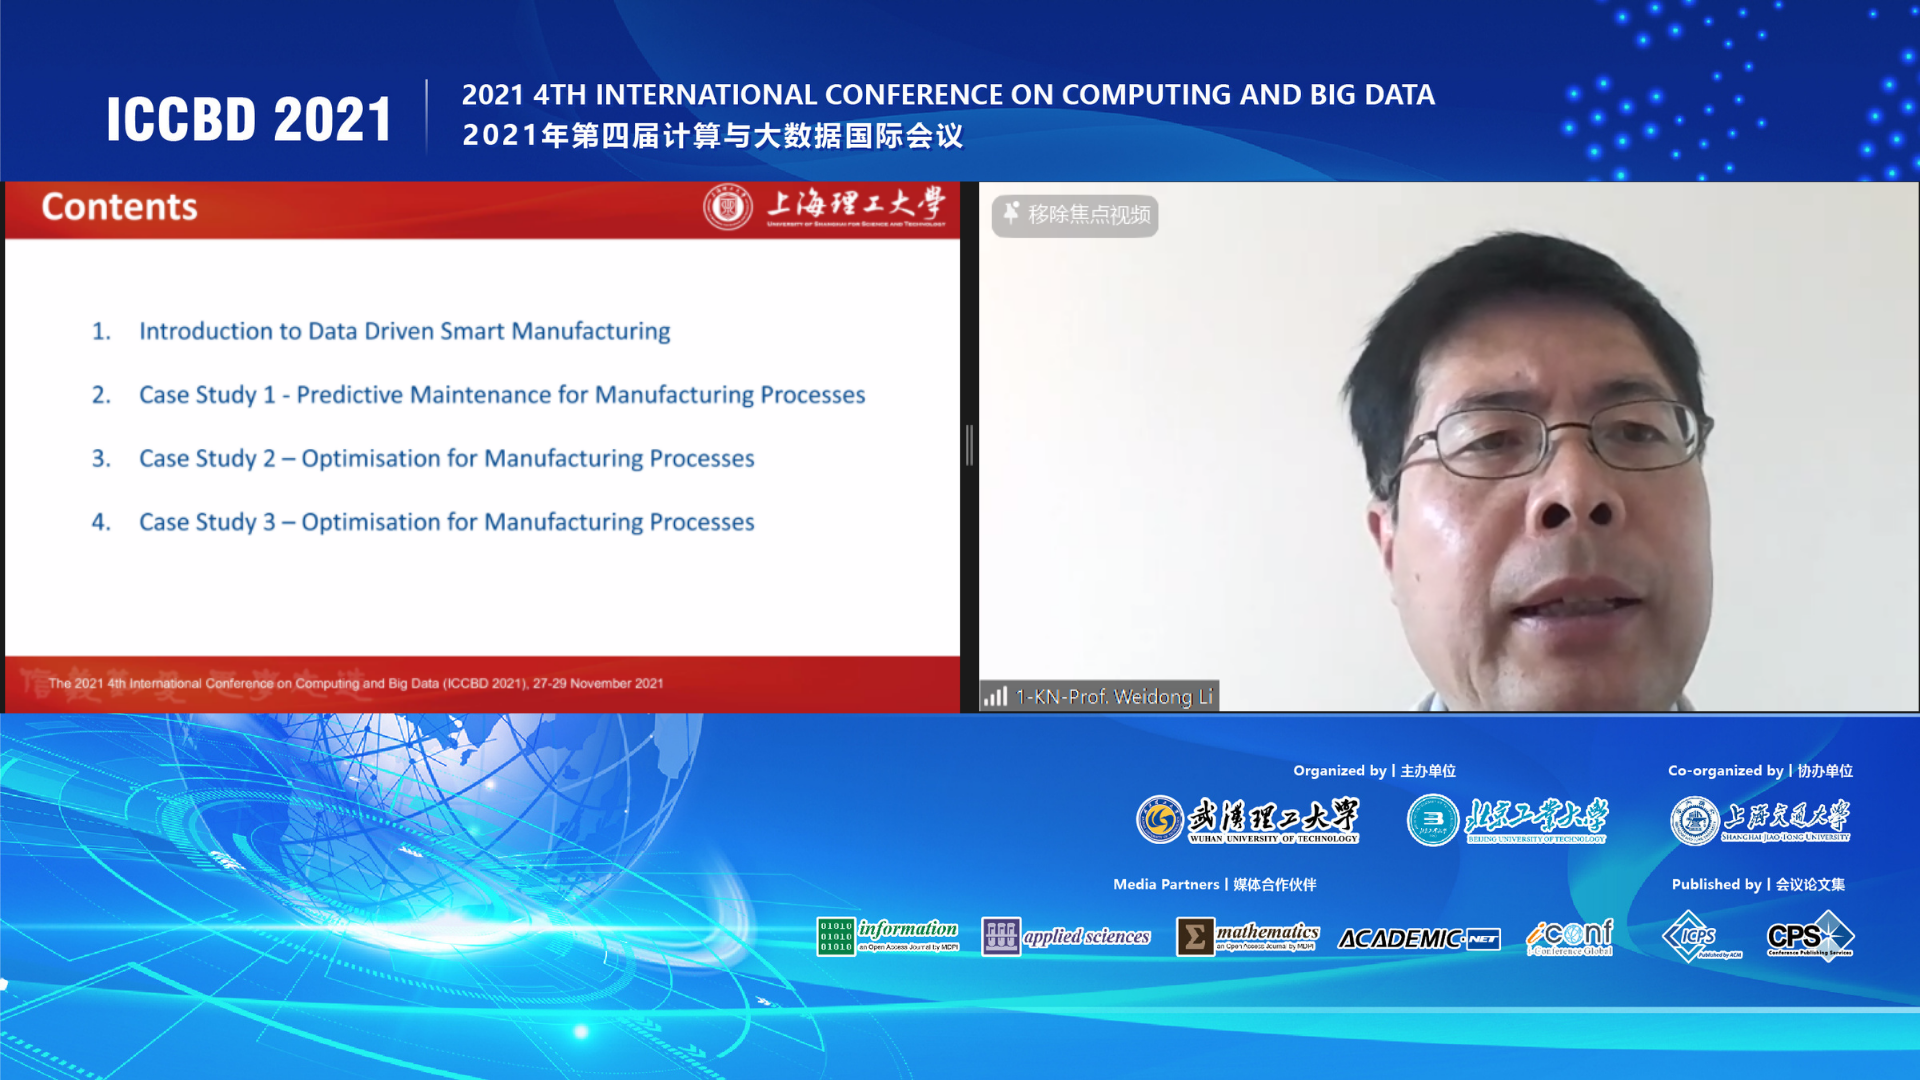Screen dimensions: 1920x1080
Task: Click 'Case Study 2 – Optimisation' item
Action: pos(446,458)
